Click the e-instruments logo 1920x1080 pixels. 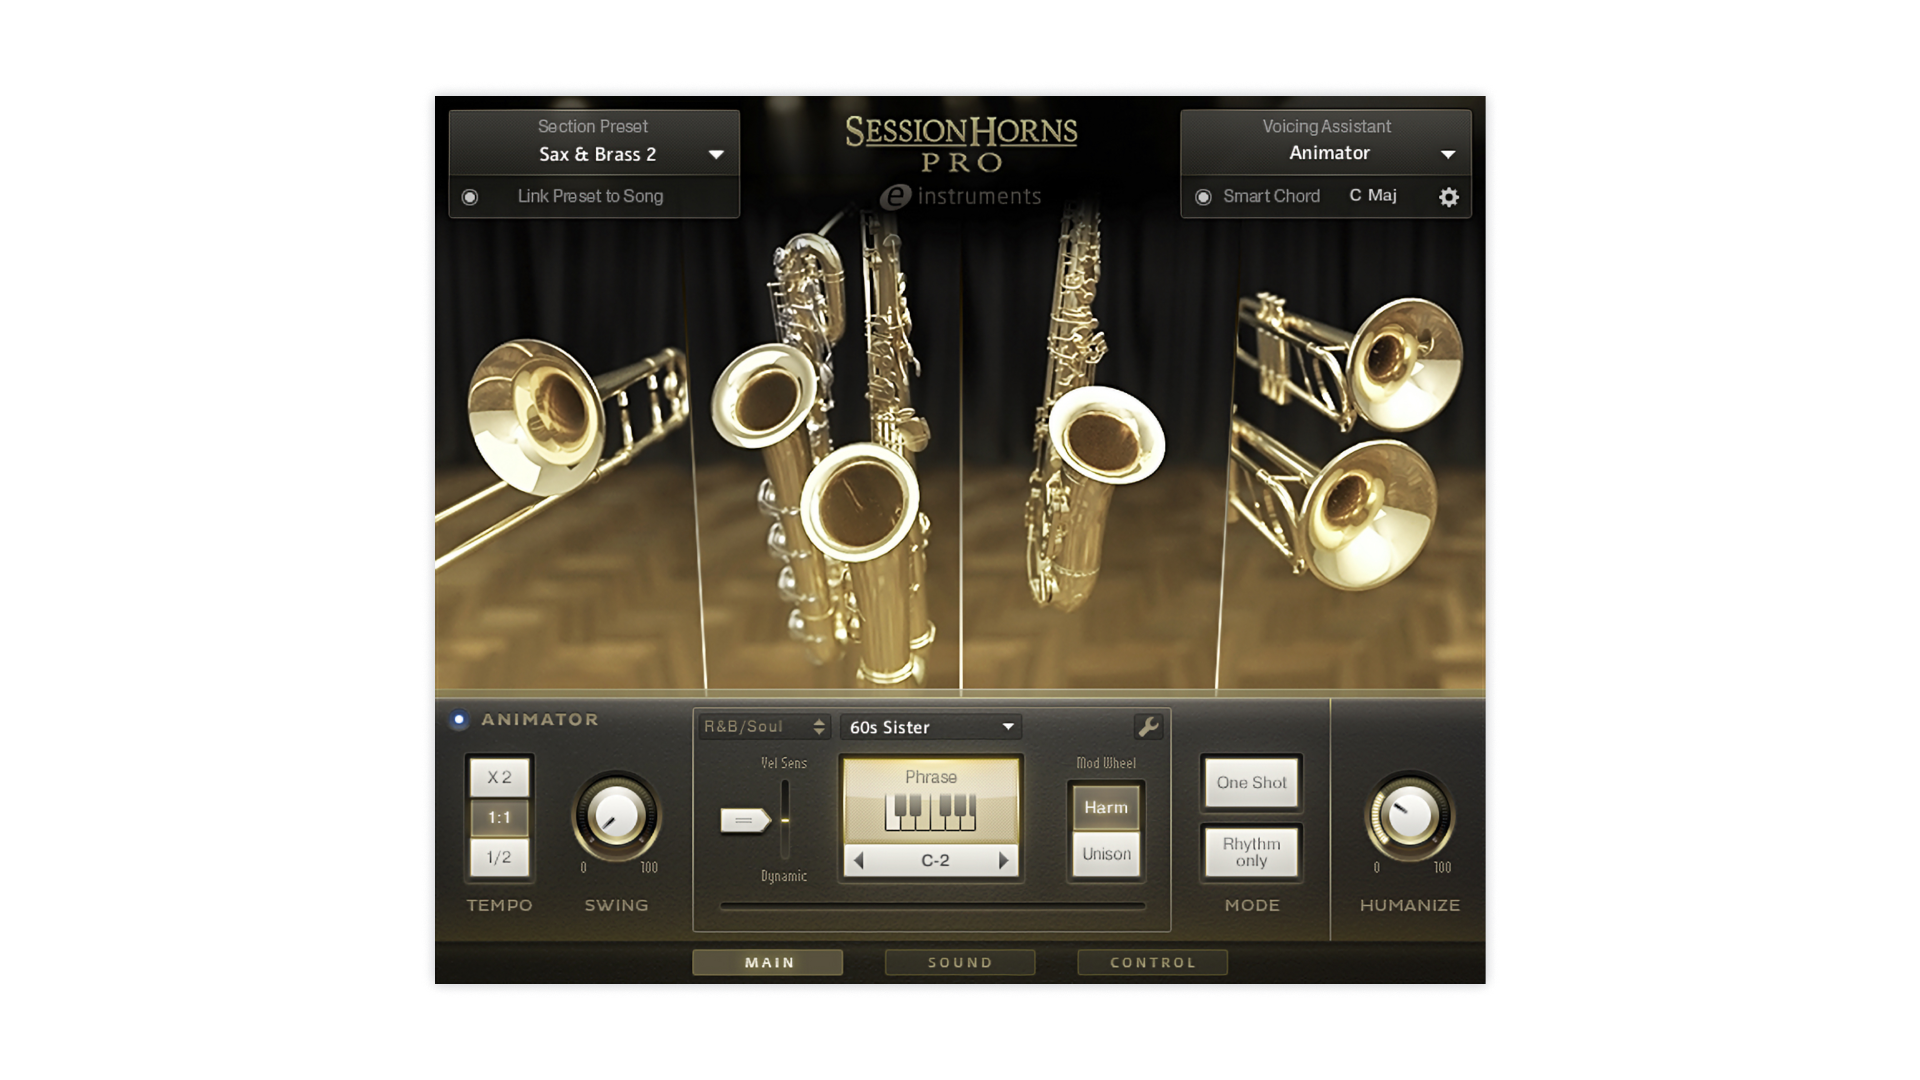tap(960, 196)
